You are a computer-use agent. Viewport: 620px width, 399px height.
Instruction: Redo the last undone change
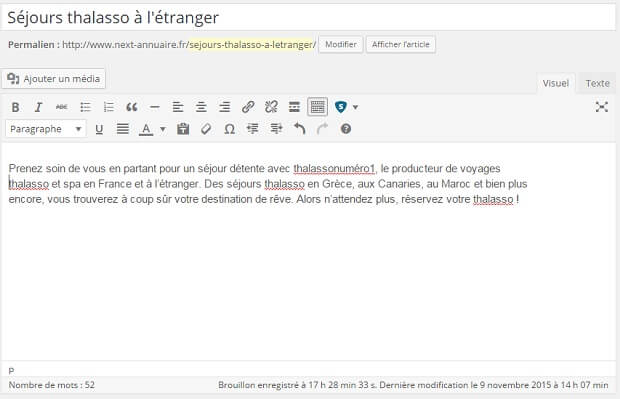click(x=322, y=129)
